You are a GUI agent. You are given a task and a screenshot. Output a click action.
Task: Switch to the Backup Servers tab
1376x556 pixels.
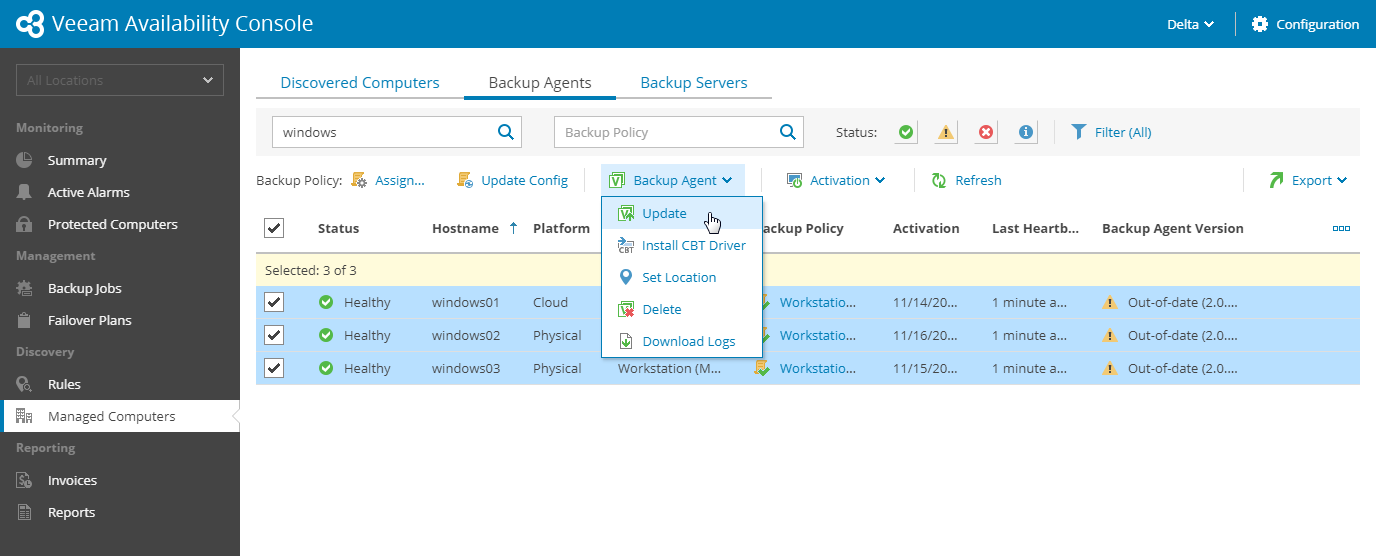click(x=694, y=83)
